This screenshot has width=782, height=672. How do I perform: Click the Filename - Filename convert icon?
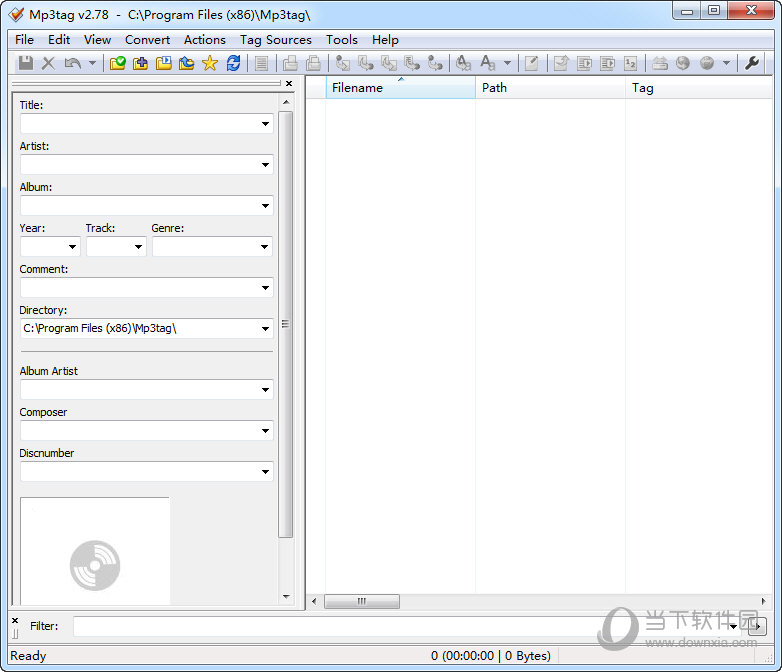[389, 63]
